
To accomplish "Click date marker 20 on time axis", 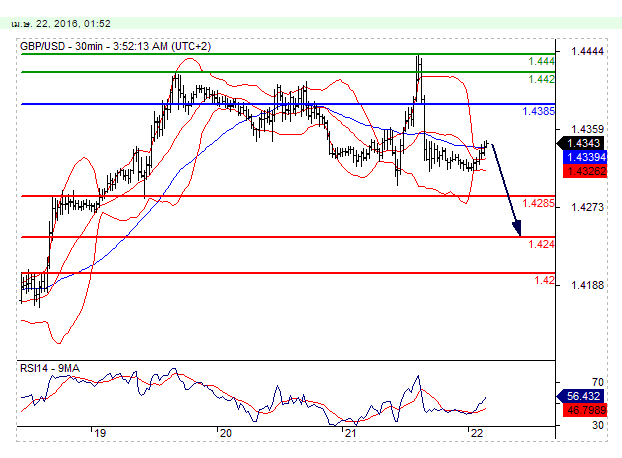I will tap(225, 434).
